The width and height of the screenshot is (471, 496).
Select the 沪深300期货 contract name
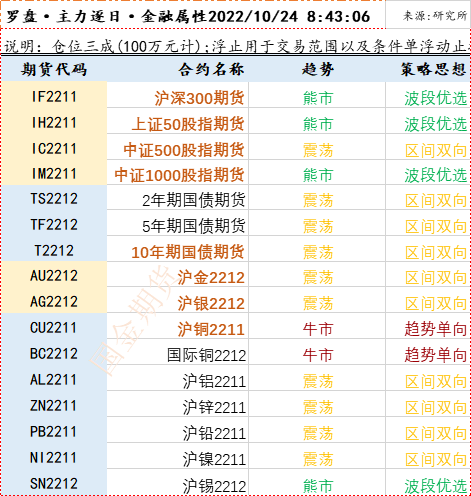(x=199, y=99)
